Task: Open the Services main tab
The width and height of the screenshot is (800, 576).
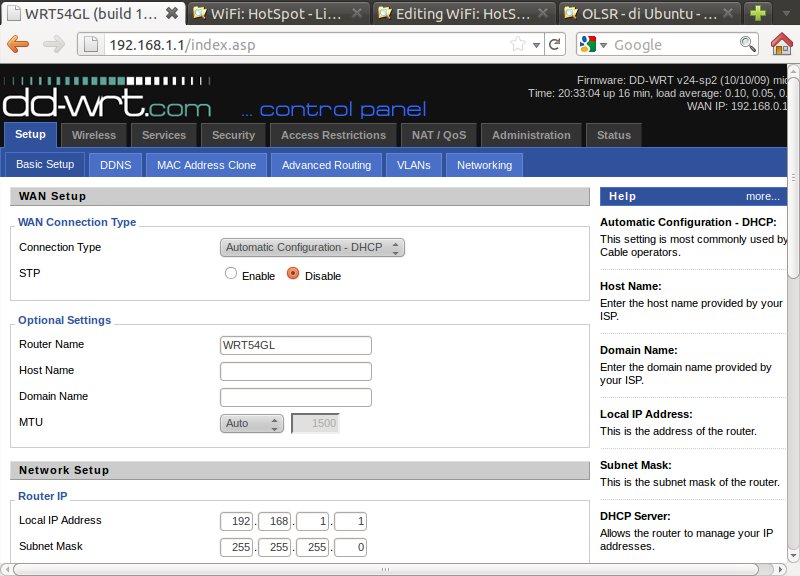Action: (x=164, y=135)
